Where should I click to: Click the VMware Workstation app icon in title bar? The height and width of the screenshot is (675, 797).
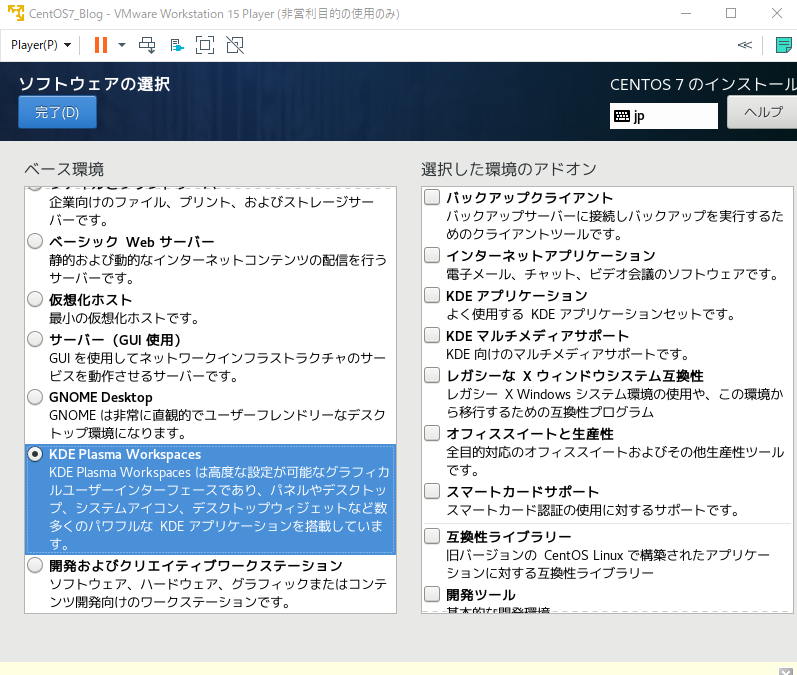click(x=16, y=13)
